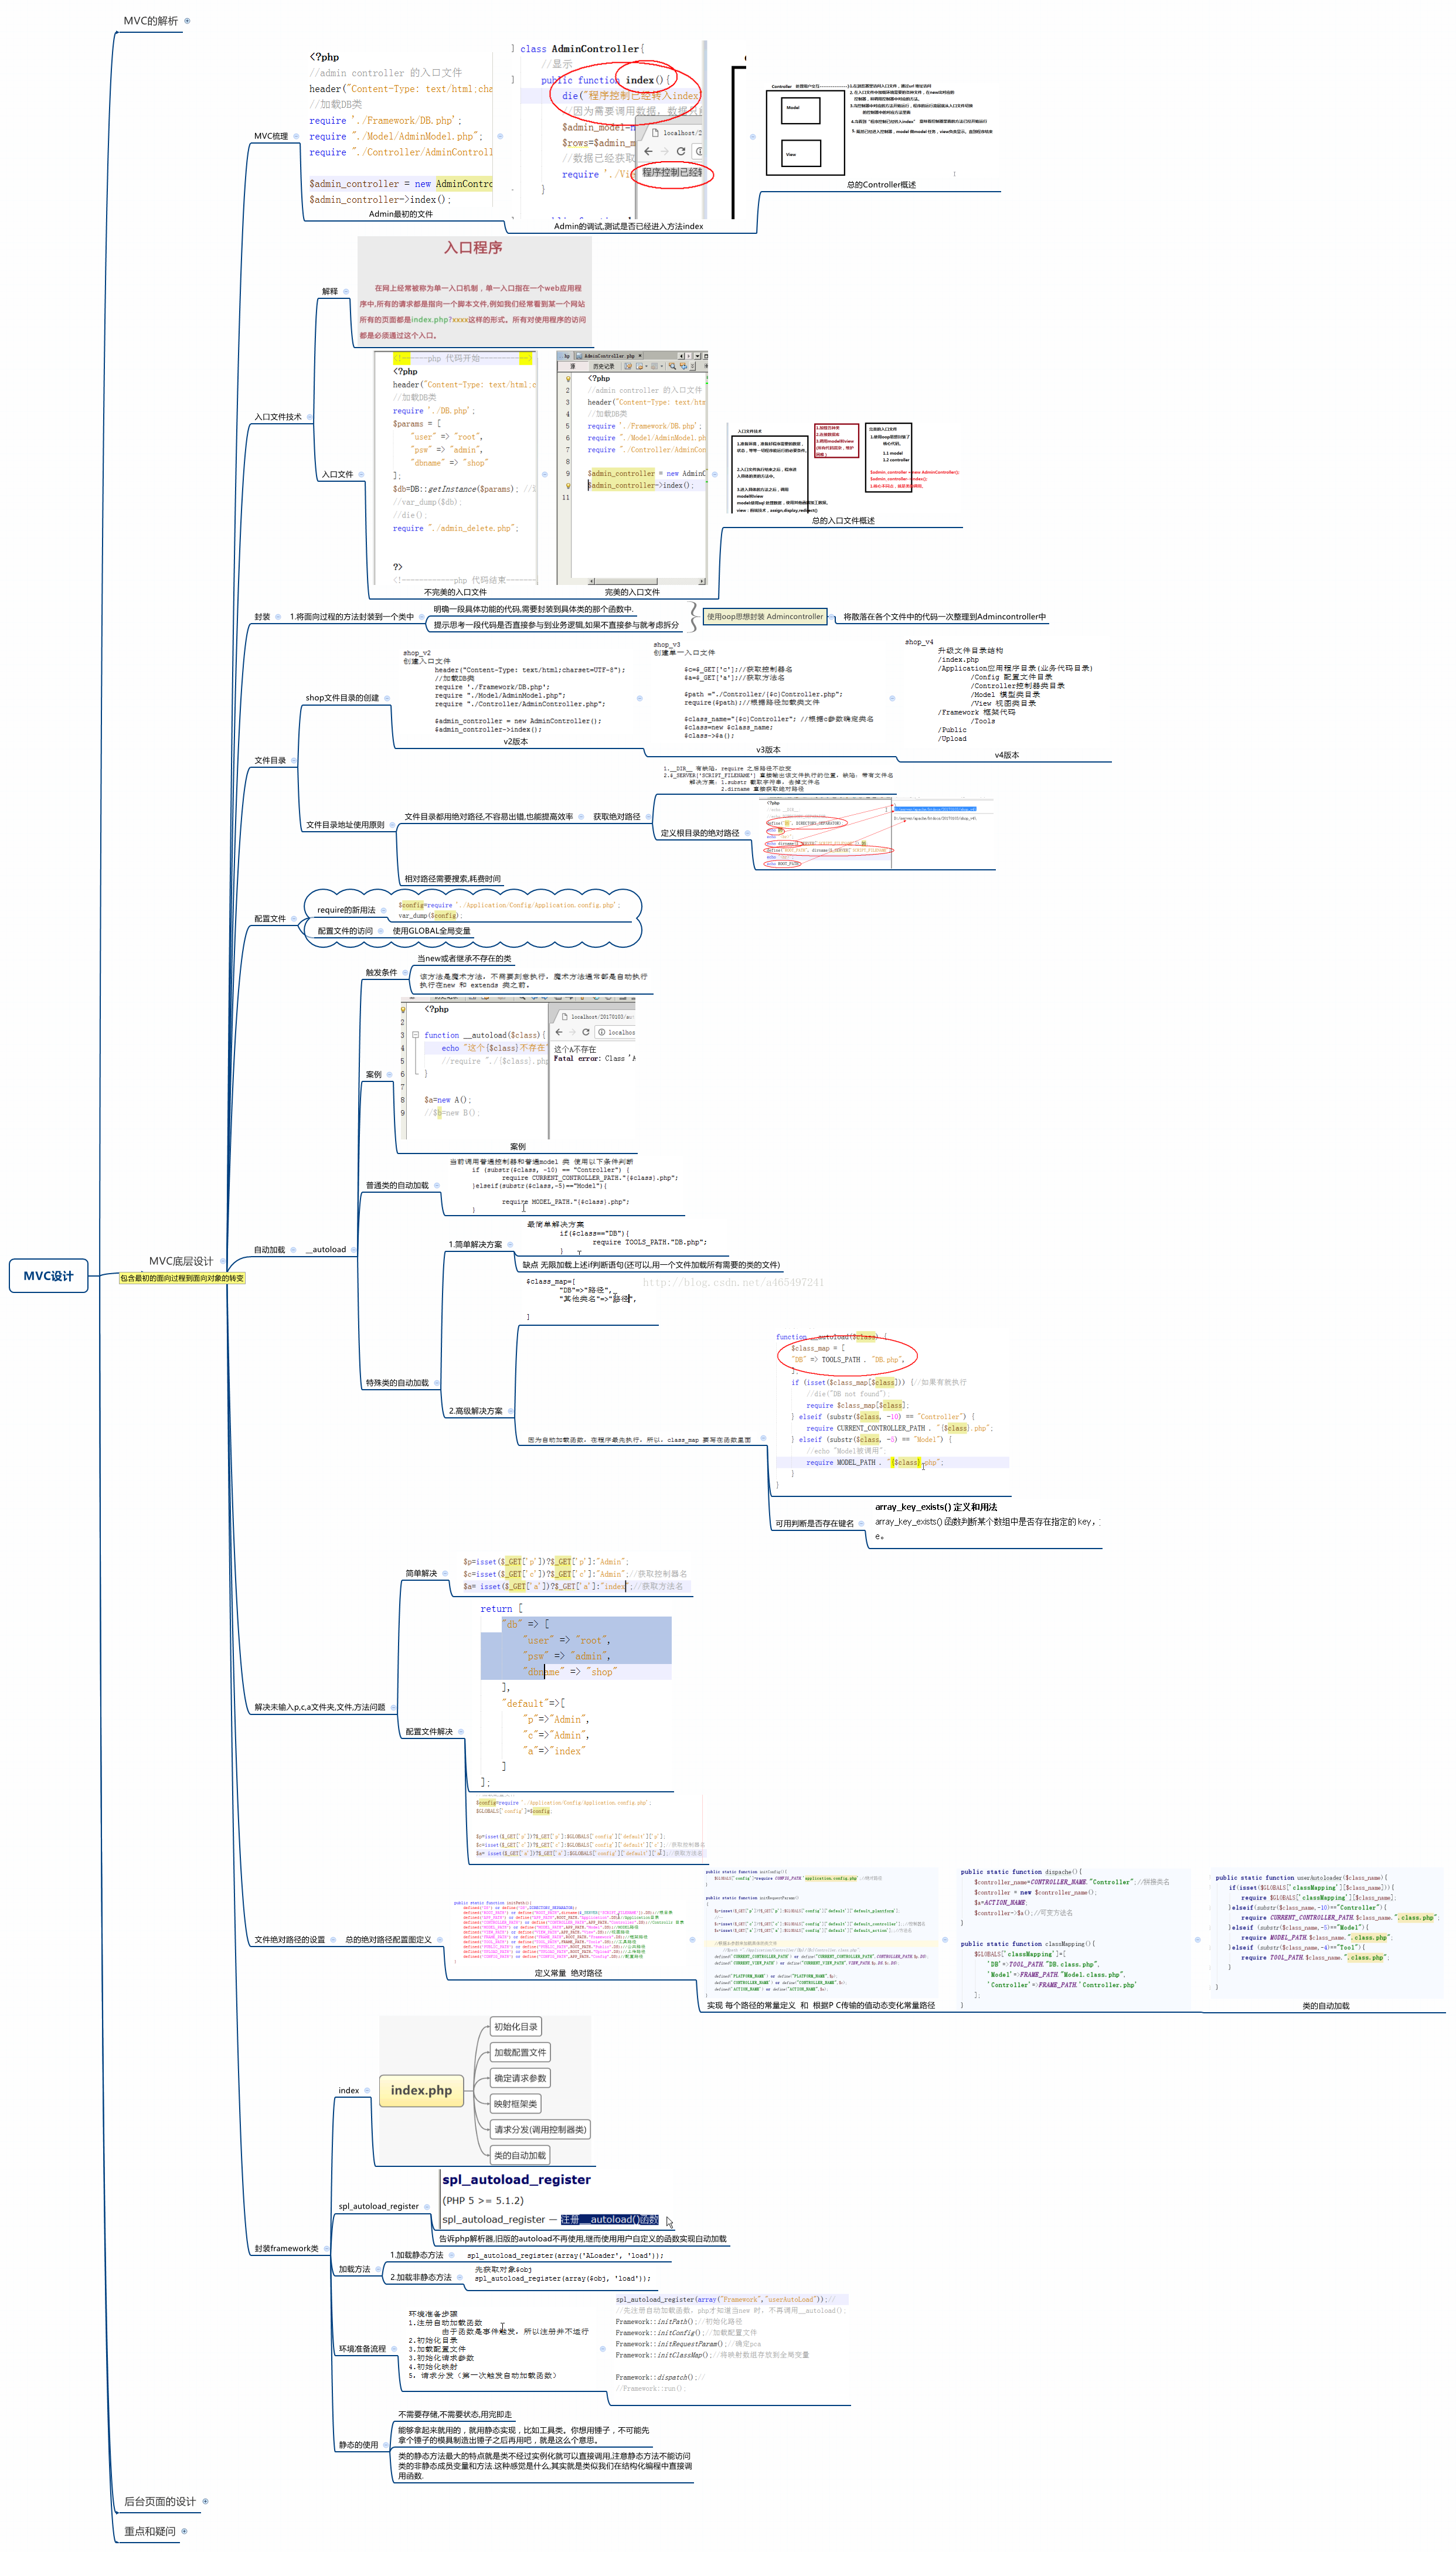Collapse the 配置文件 node minus icon

(294, 919)
